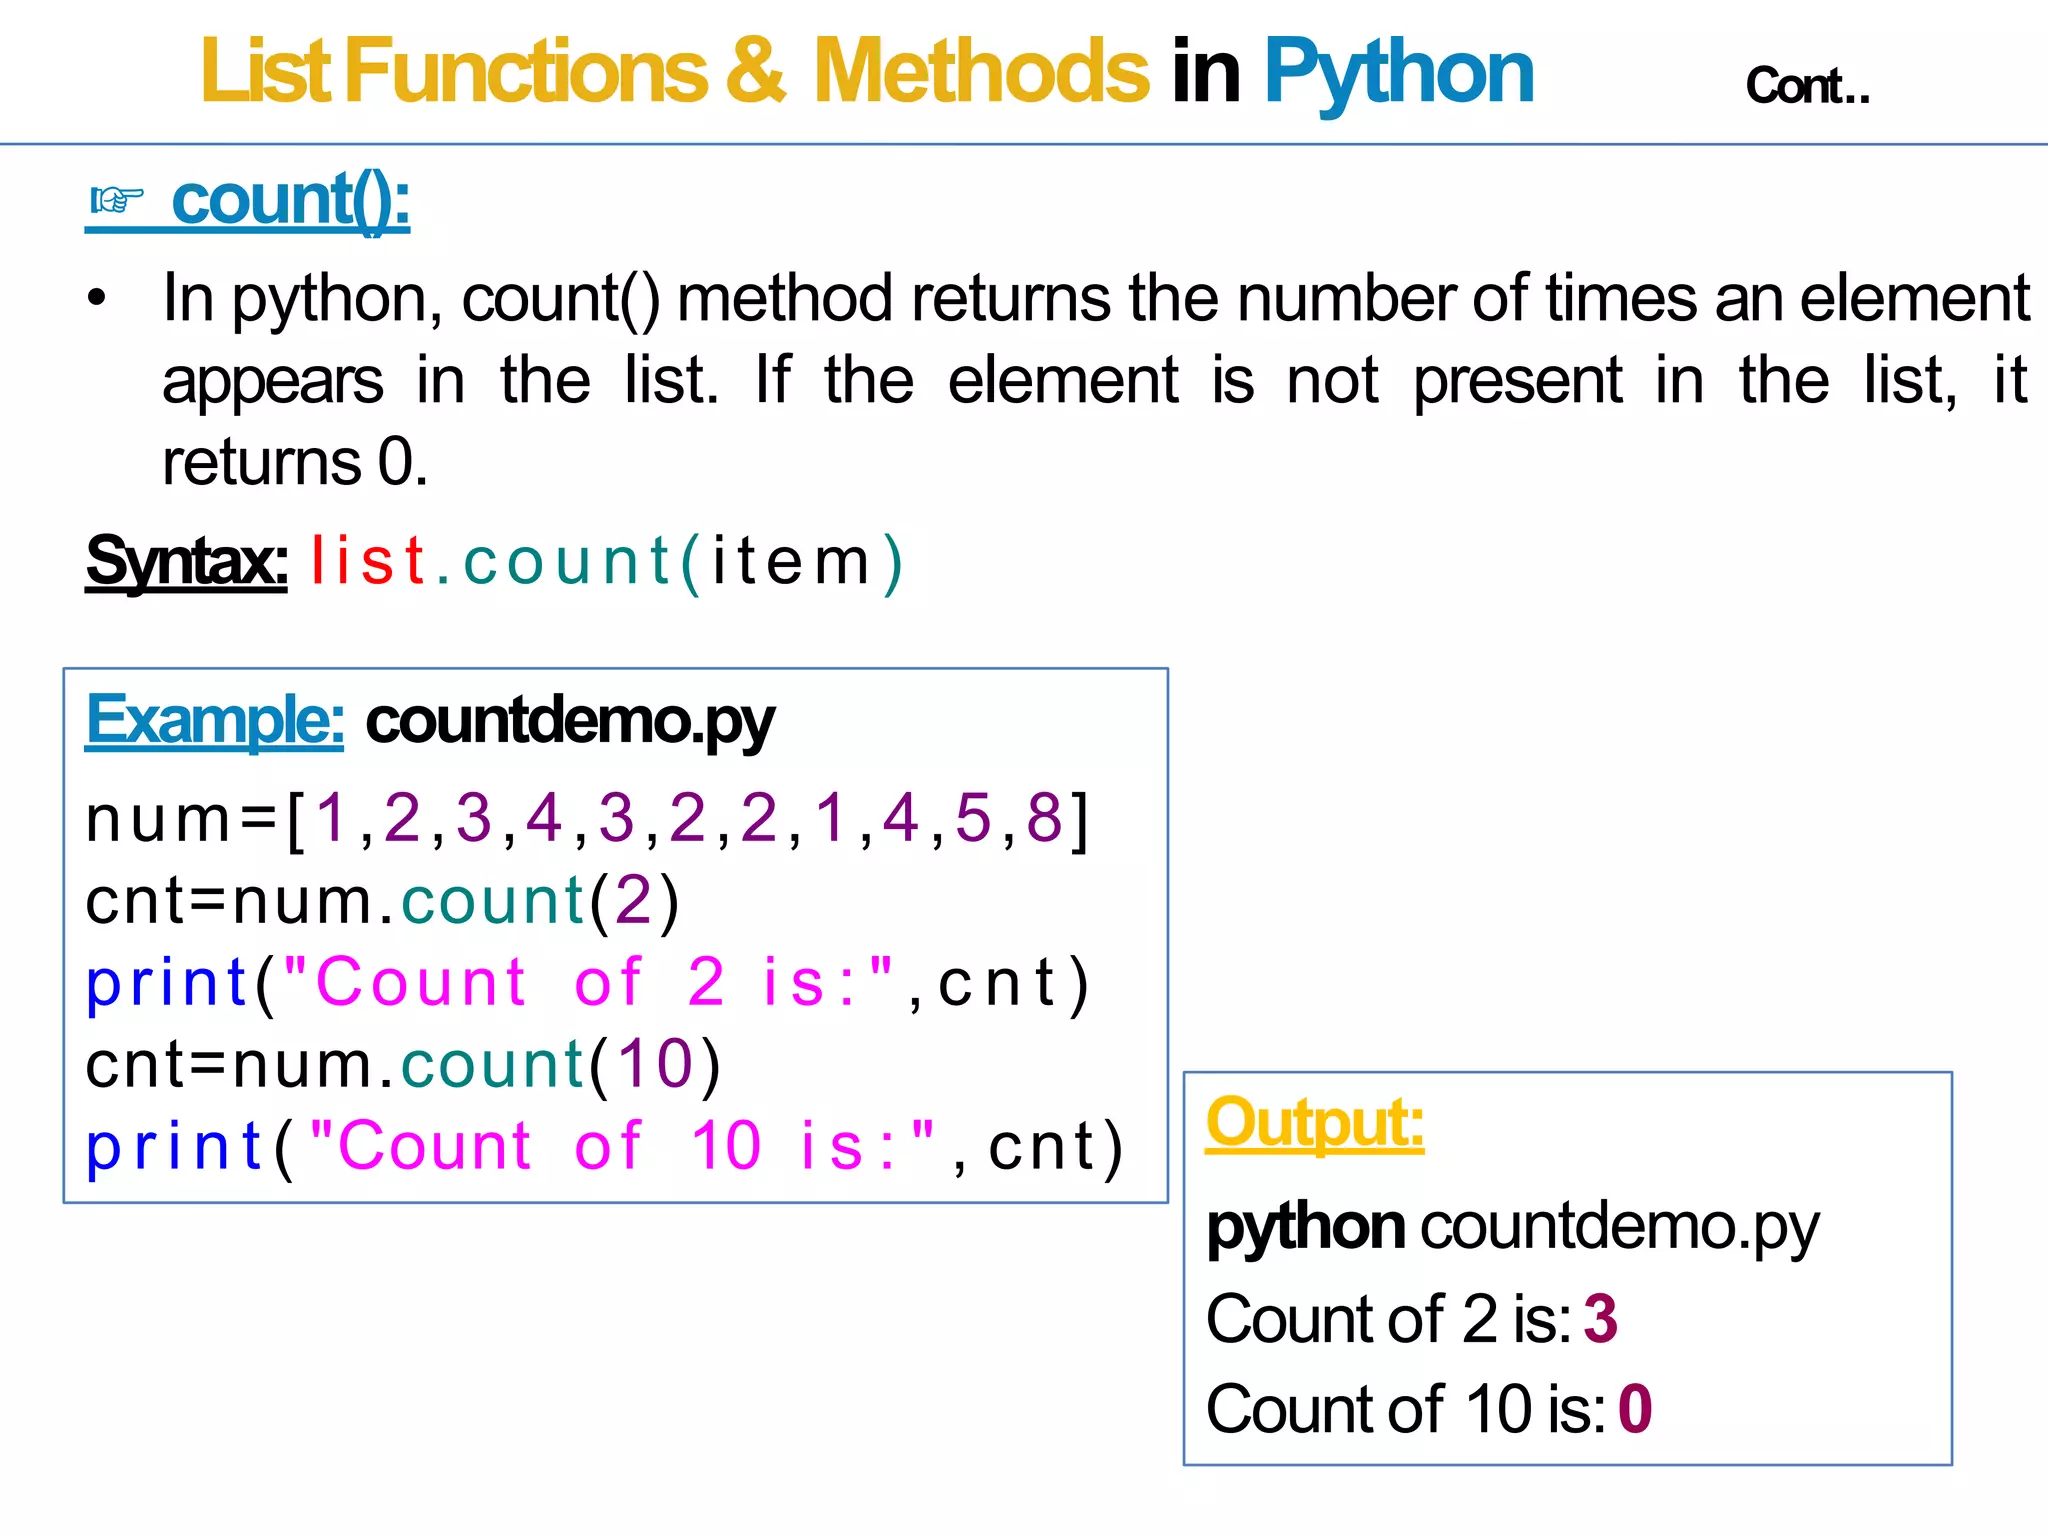The image size is (2048, 1536).
Task: Click the underlined 'Output:' heading
Action: tap(1315, 1122)
